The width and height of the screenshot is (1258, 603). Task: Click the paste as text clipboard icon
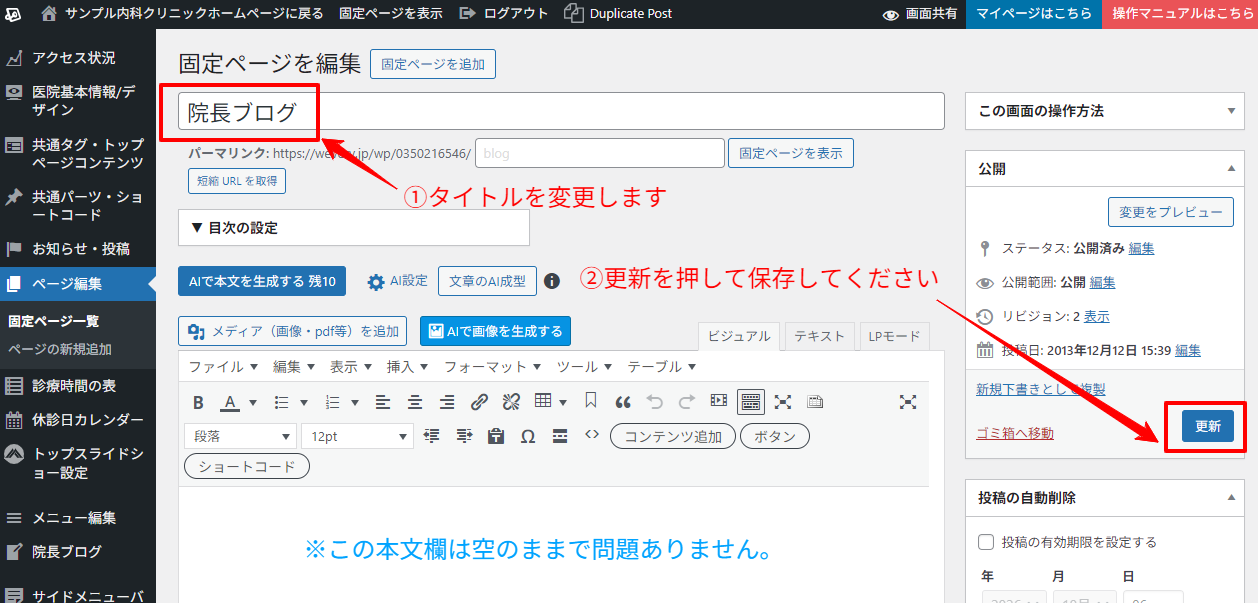pyautogui.click(x=496, y=436)
